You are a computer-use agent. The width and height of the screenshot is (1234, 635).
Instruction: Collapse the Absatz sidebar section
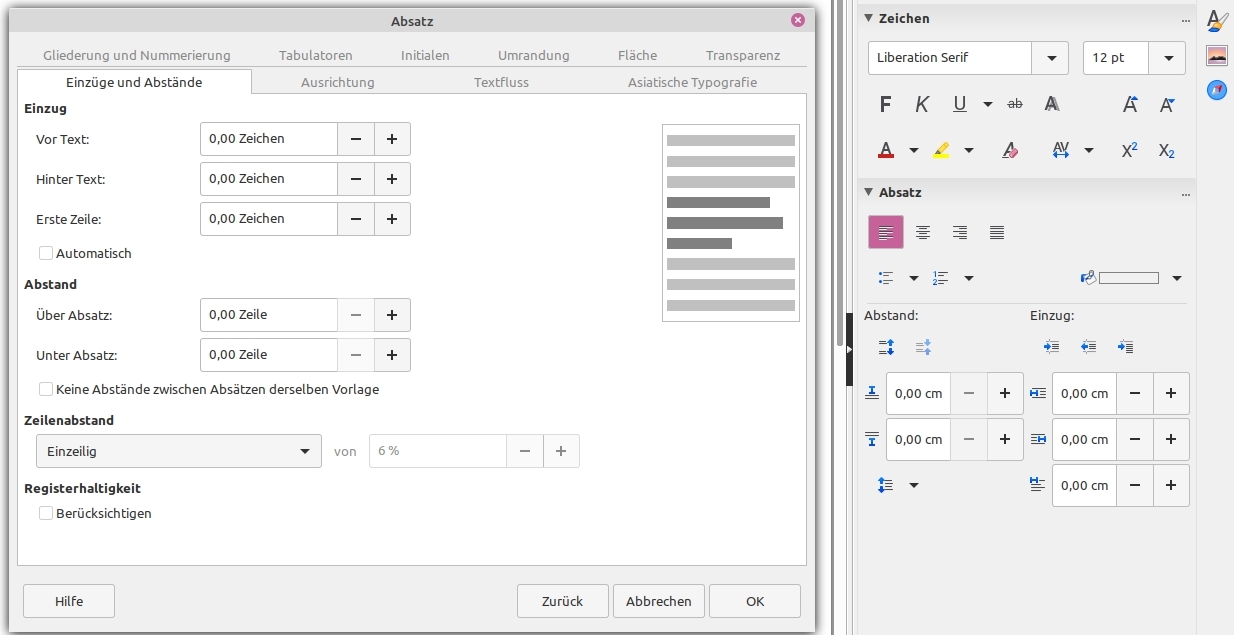coord(869,192)
